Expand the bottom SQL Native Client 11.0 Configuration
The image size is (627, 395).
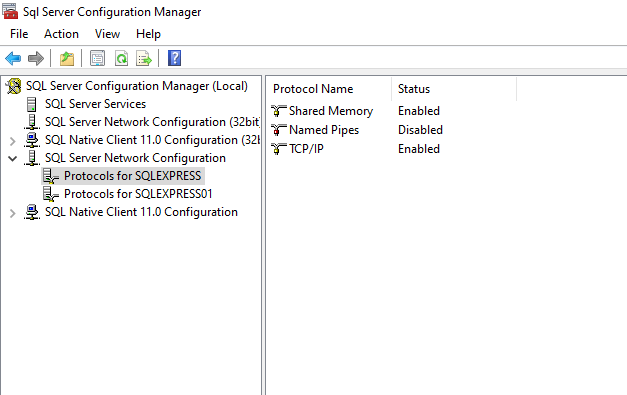tap(12, 213)
